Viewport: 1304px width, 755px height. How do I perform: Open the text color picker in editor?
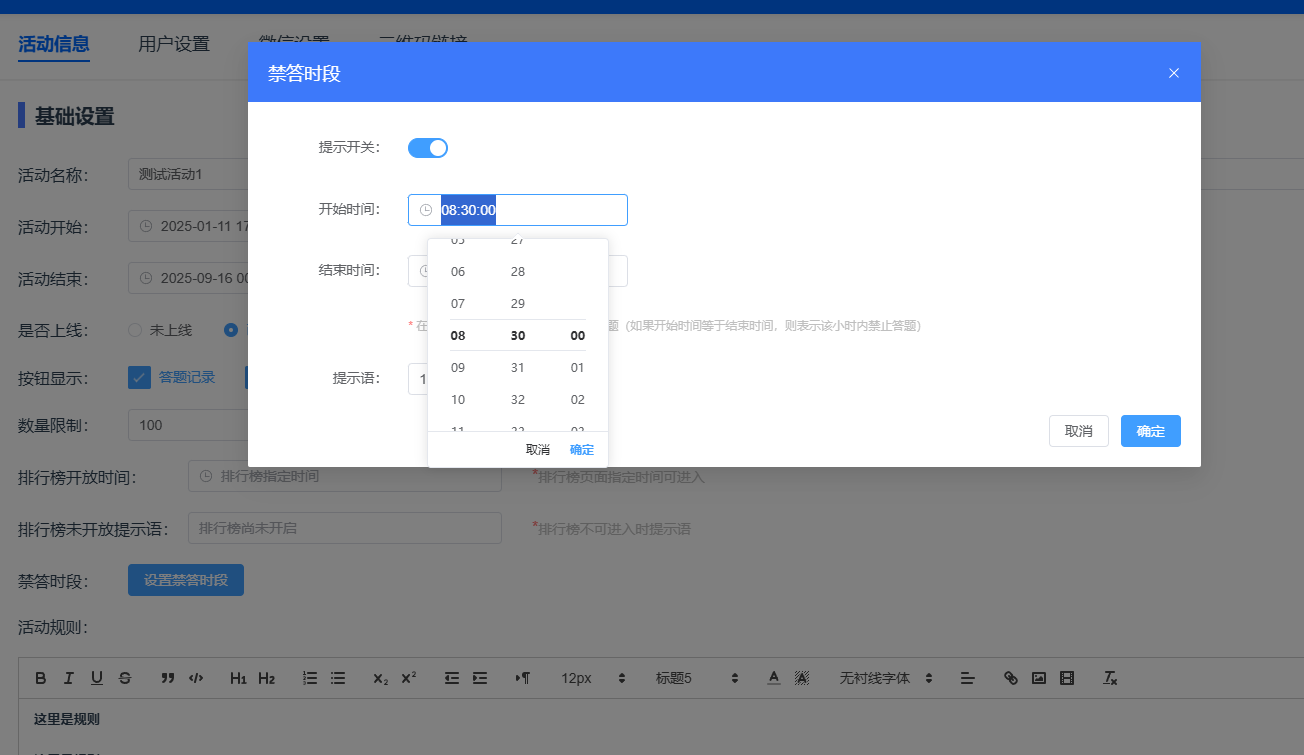(x=774, y=678)
